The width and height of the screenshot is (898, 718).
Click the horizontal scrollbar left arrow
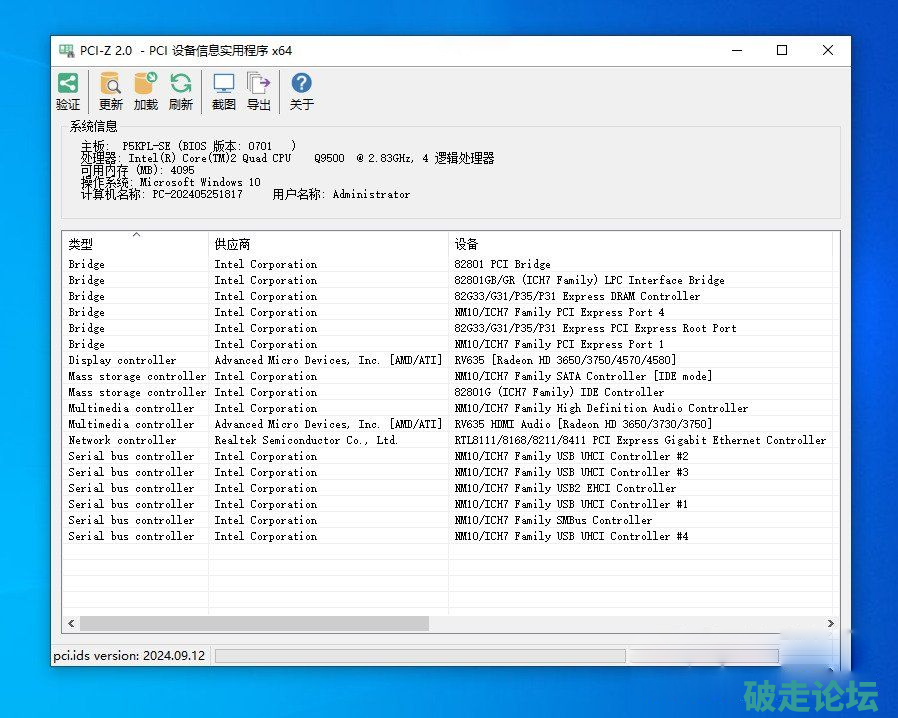[x=71, y=623]
